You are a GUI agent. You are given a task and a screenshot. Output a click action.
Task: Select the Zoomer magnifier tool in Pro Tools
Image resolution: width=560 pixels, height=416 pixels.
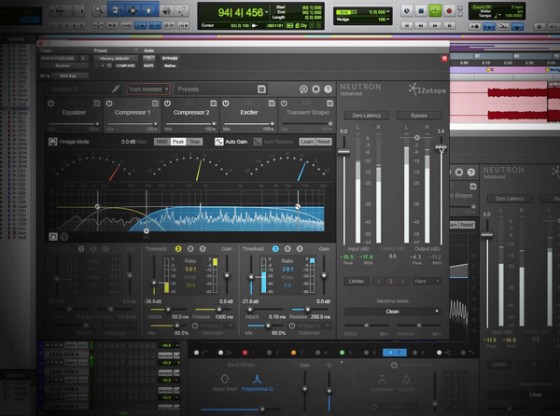coord(98,11)
